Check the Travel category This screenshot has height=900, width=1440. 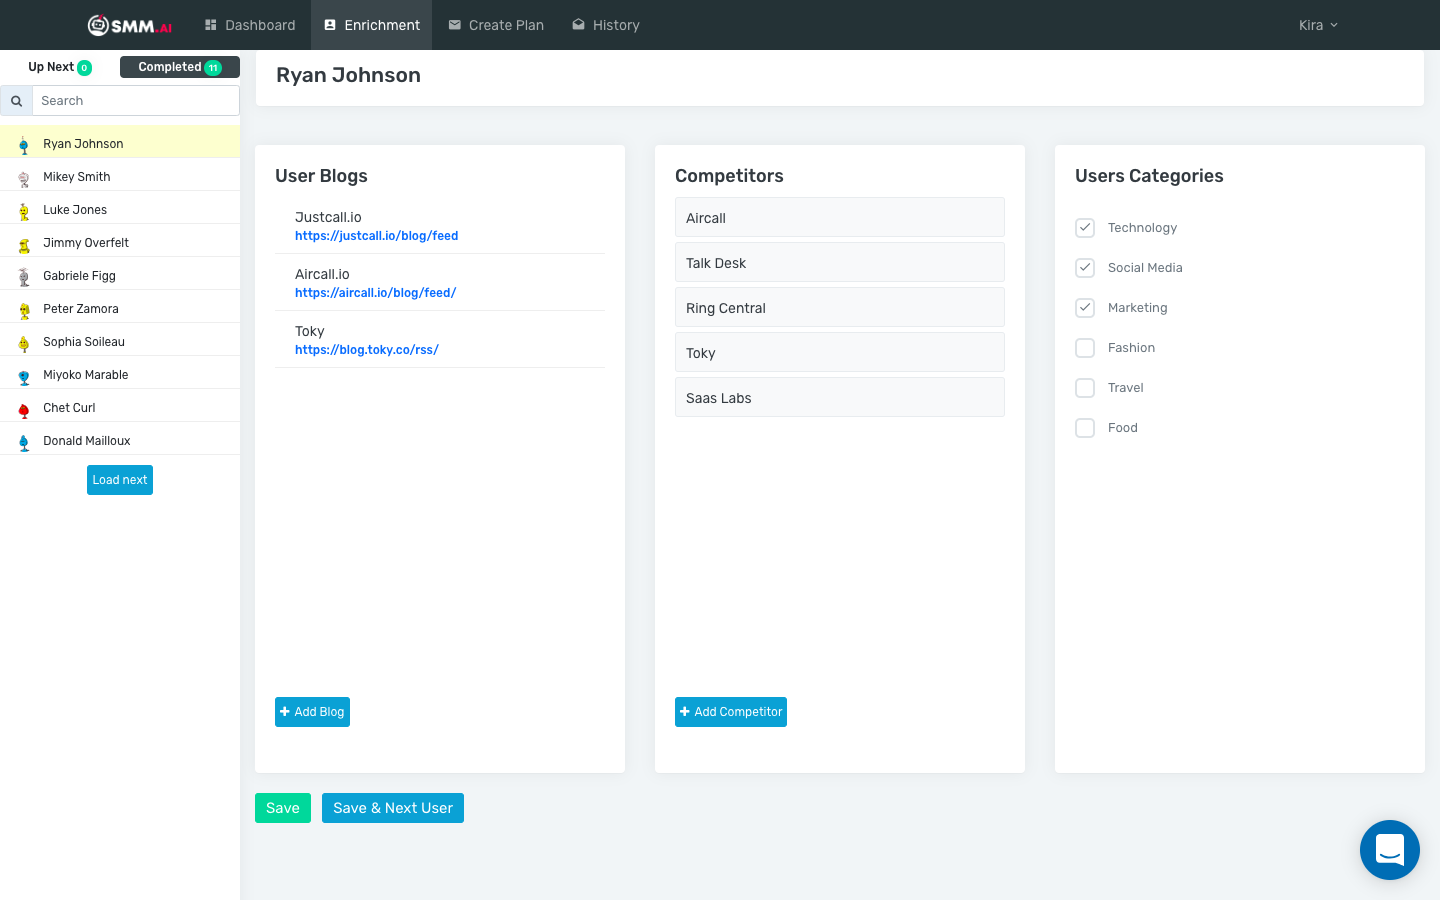(x=1085, y=388)
